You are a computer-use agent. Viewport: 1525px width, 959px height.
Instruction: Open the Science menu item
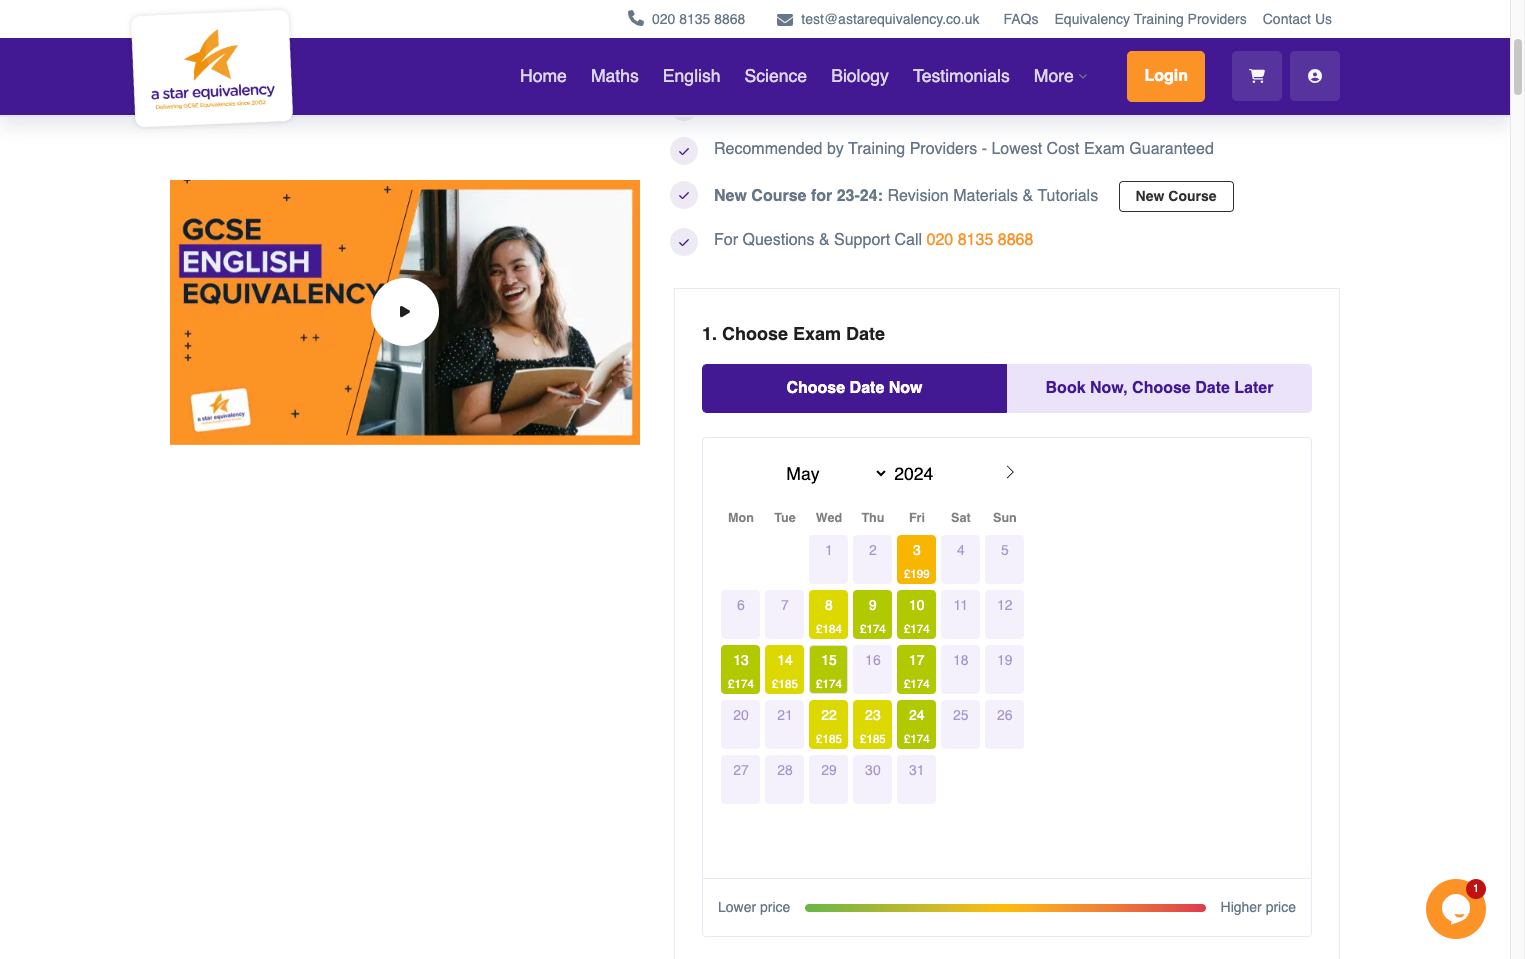[776, 76]
